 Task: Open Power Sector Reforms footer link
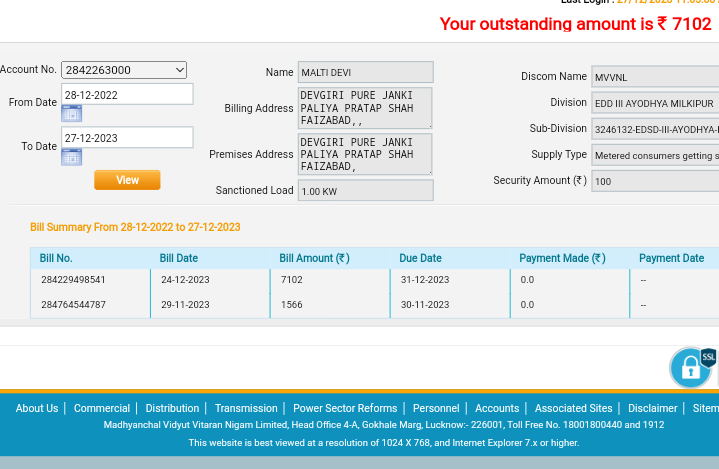click(345, 408)
